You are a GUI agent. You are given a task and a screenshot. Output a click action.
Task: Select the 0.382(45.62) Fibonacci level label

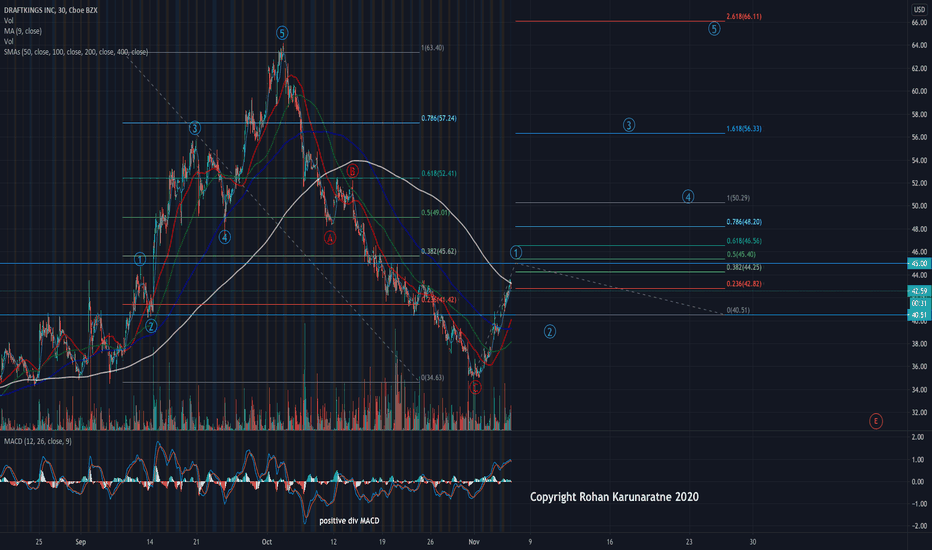439,252
